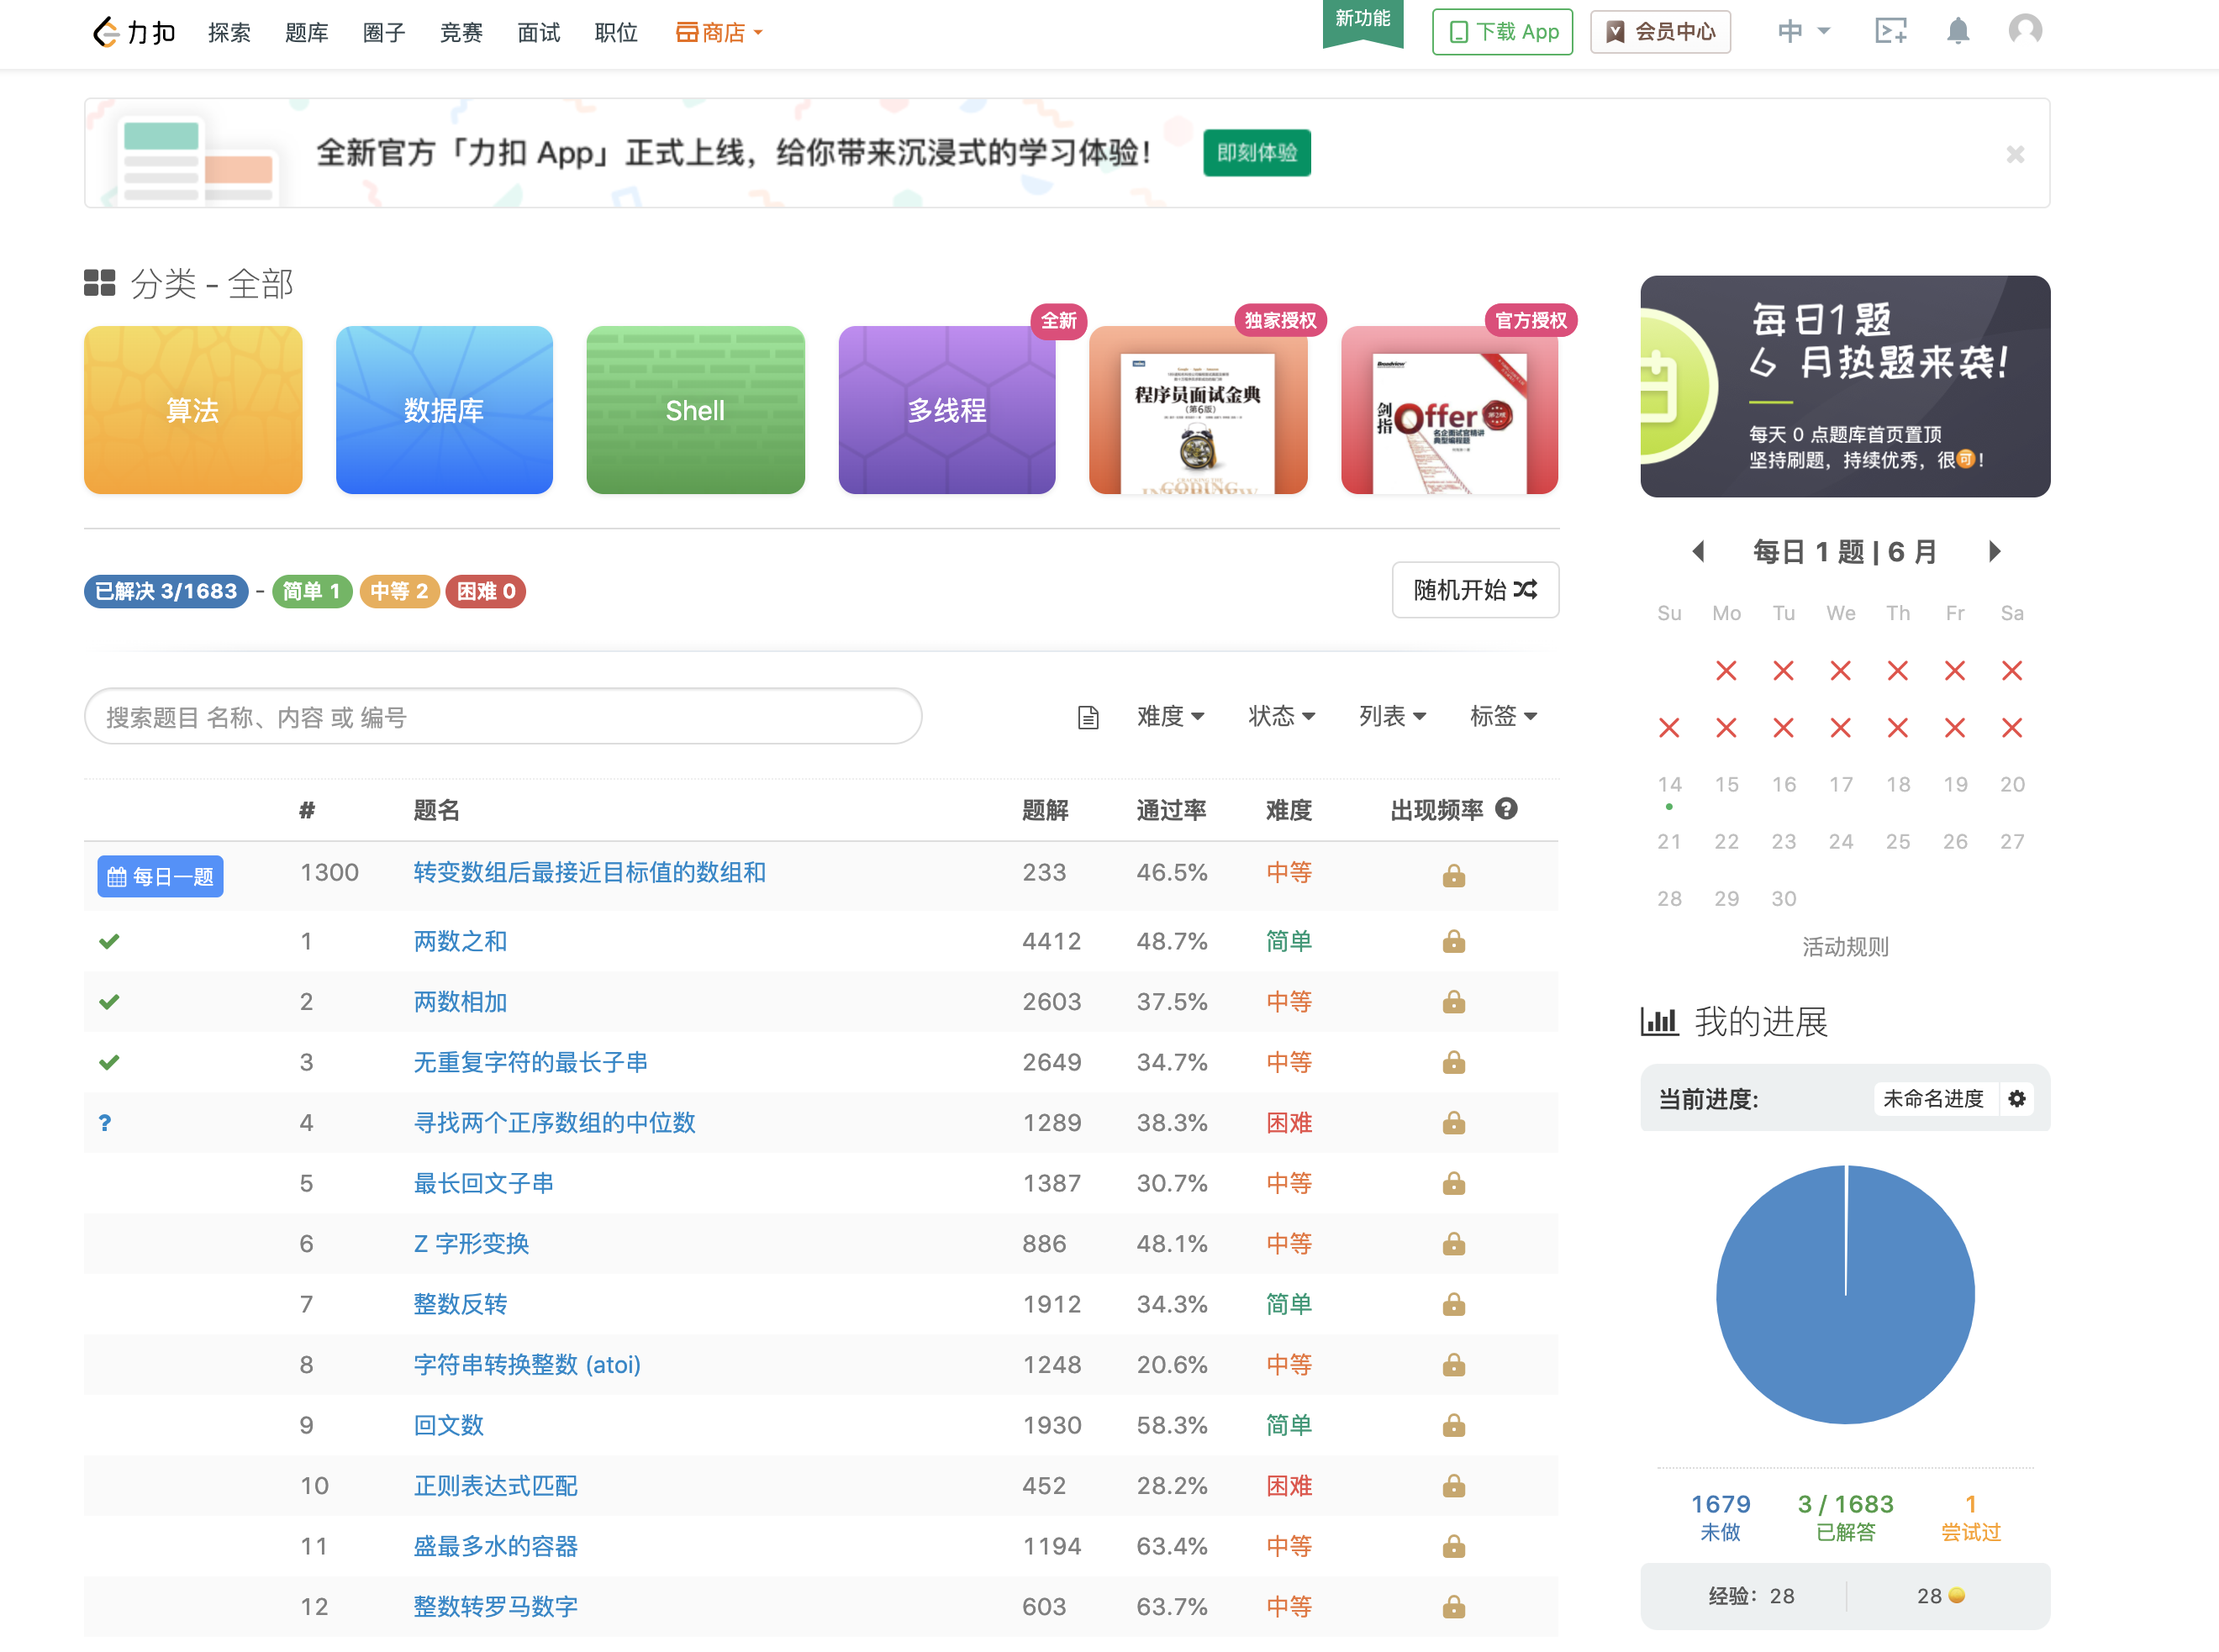Viewport: 2219px width, 1652px height.
Task: Expand the 难度 filter dropdown
Action: [1169, 716]
